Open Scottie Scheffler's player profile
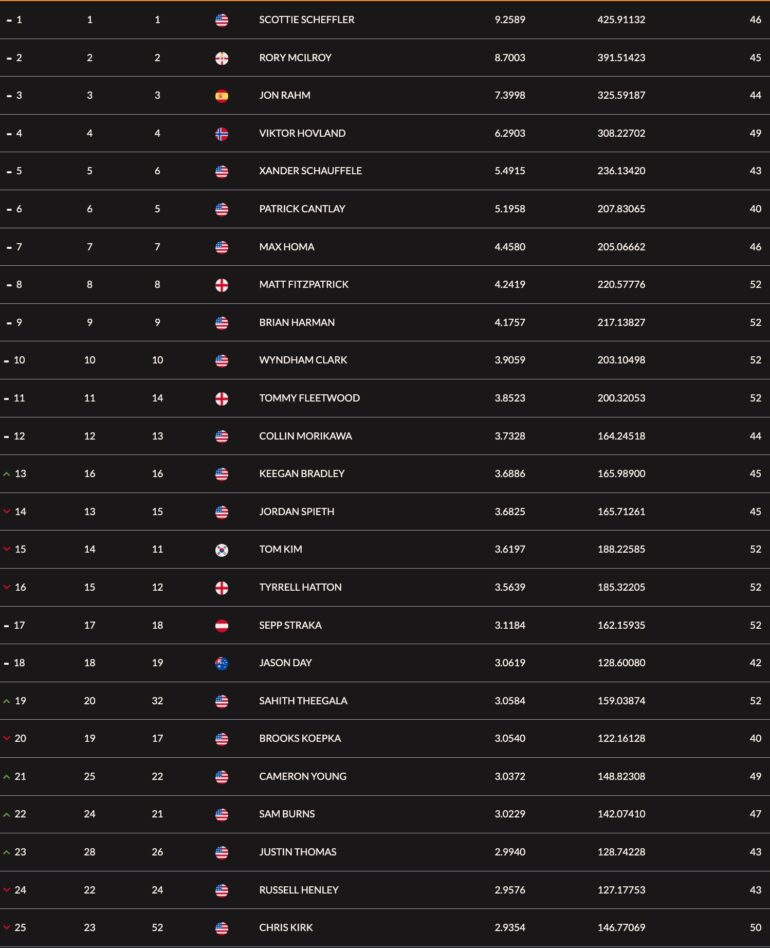Image resolution: width=770 pixels, height=948 pixels. pos(306,19)
